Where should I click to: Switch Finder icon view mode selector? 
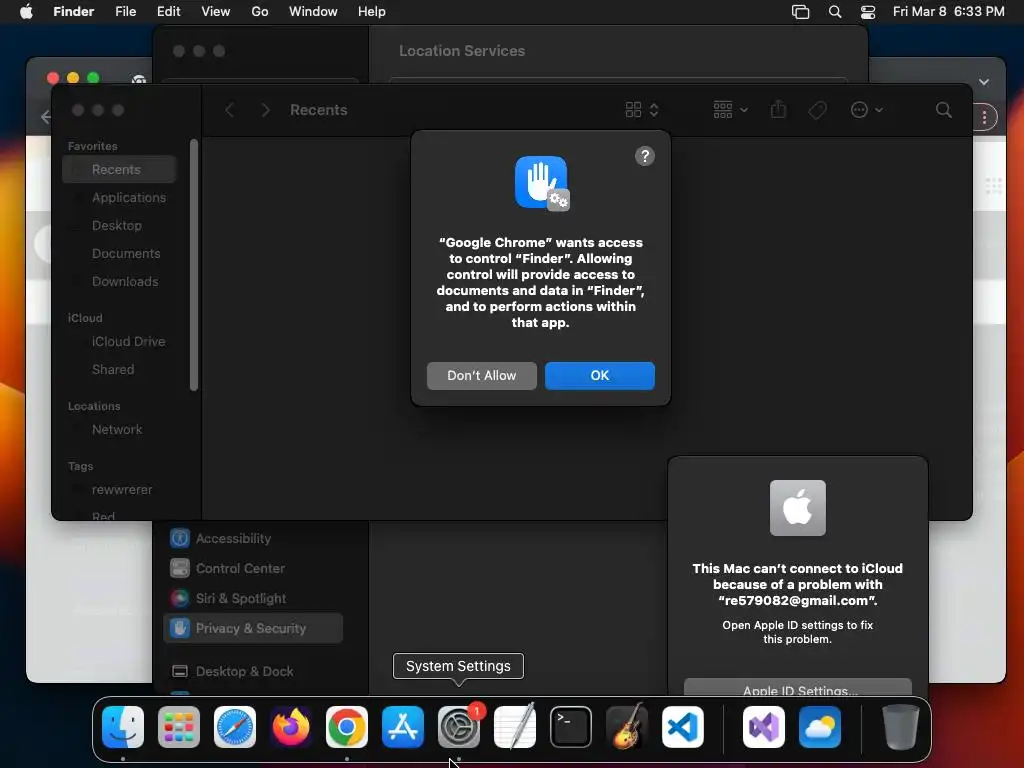tap(641, 110)
